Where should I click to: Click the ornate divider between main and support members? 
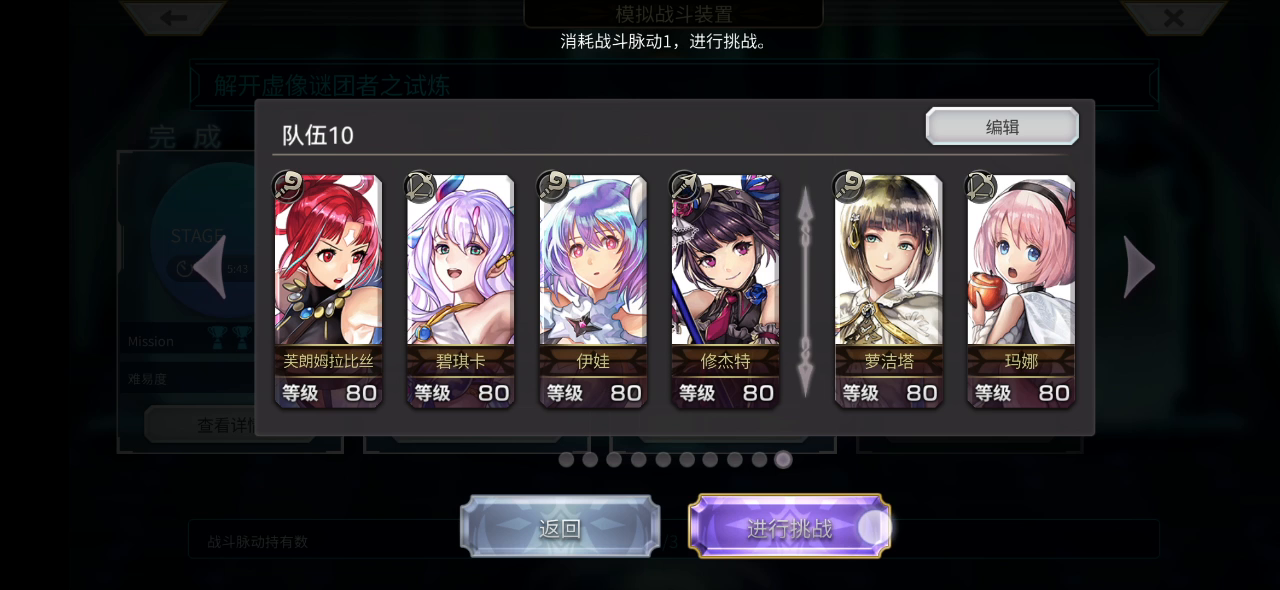(805, 291)
